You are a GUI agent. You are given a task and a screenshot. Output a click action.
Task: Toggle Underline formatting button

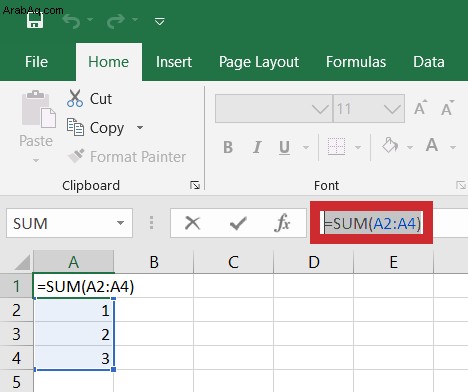tap(284, 147)
